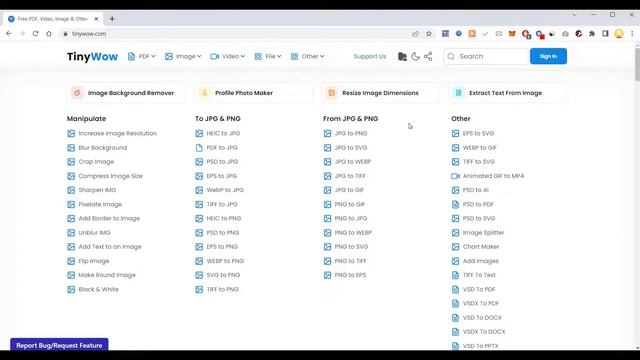
Task: Click the PDF to JPG file icon
Action: 199,148
